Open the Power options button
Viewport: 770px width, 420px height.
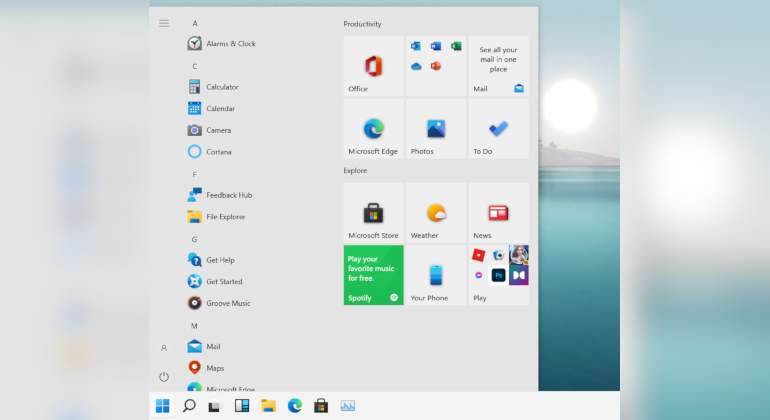pyautogui.click(x=164, y=377)
